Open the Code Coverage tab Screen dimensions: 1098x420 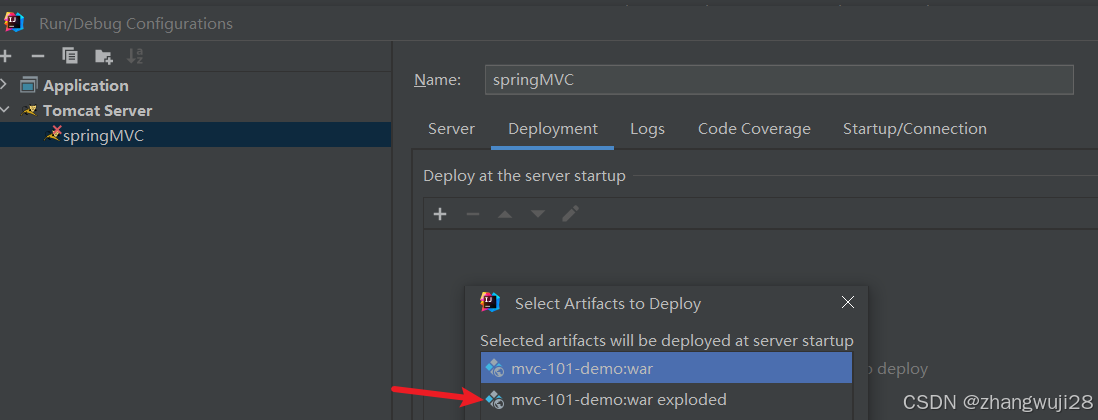point(754,129)
